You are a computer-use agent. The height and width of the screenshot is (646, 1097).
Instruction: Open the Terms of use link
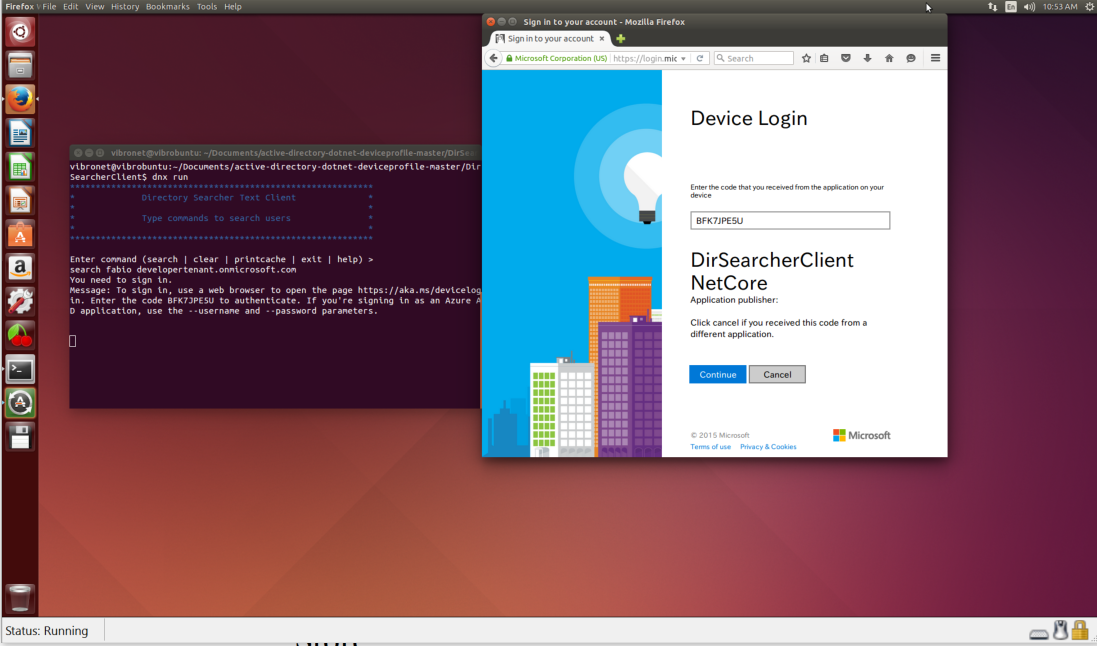[710, 447]
